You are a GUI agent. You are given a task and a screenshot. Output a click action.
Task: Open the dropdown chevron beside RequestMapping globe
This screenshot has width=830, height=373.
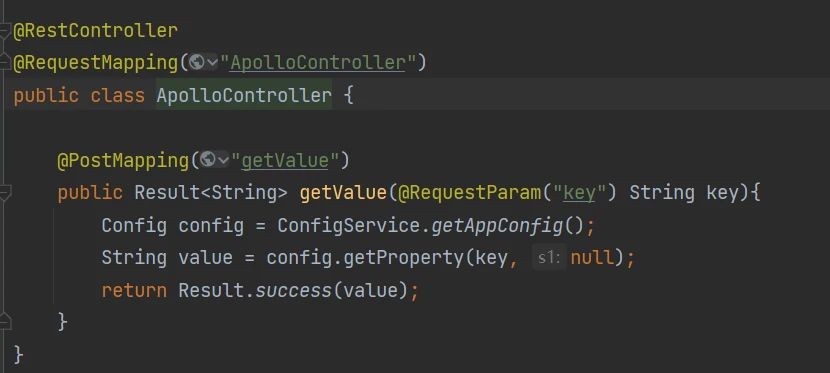(212, 63)
